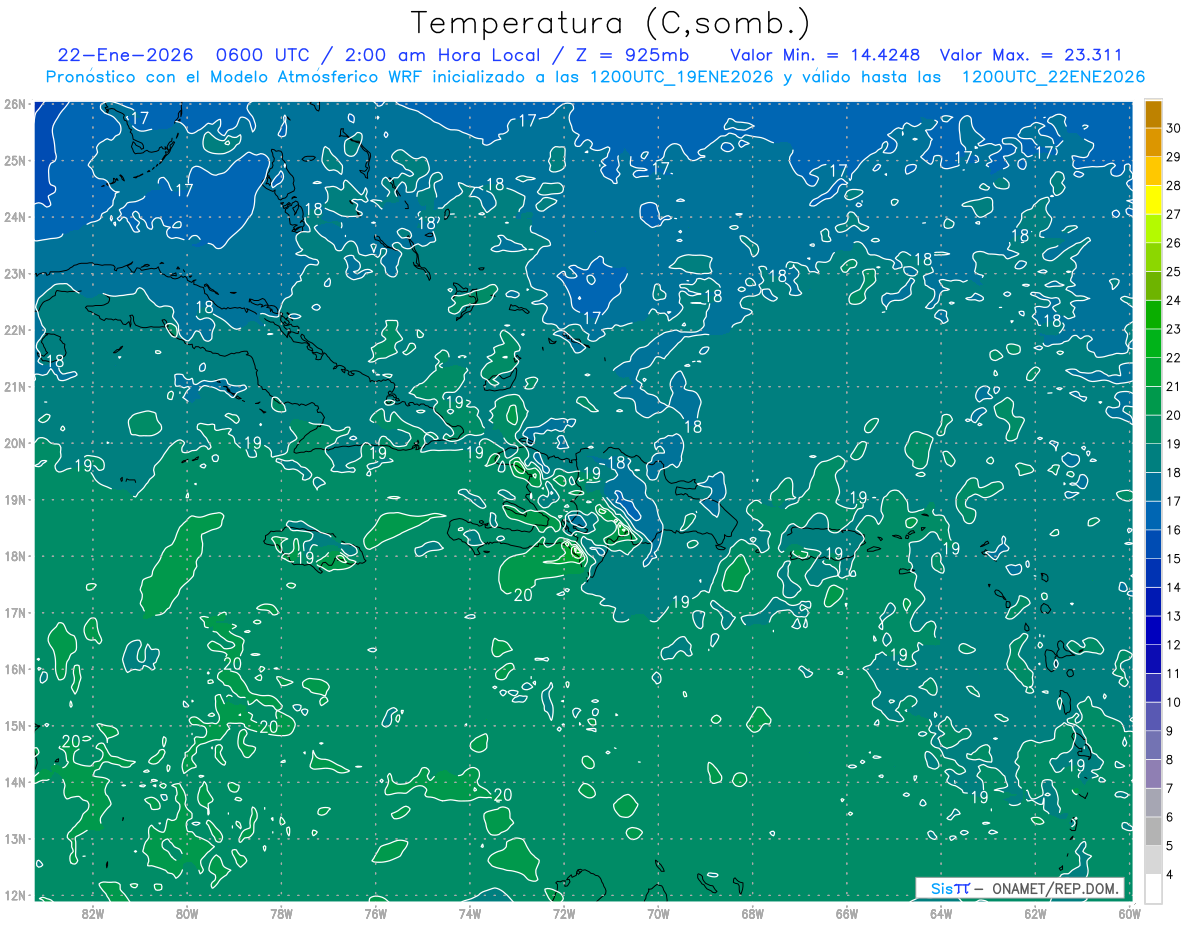
Task: Click the '64W' longitude axis label
Action: (940, 913)
